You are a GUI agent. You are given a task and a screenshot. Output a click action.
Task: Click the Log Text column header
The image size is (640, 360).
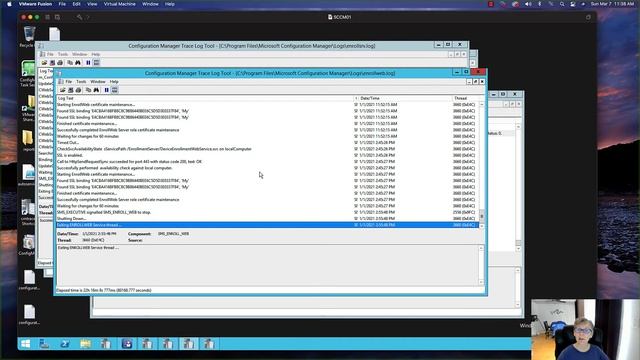(204, 98)
